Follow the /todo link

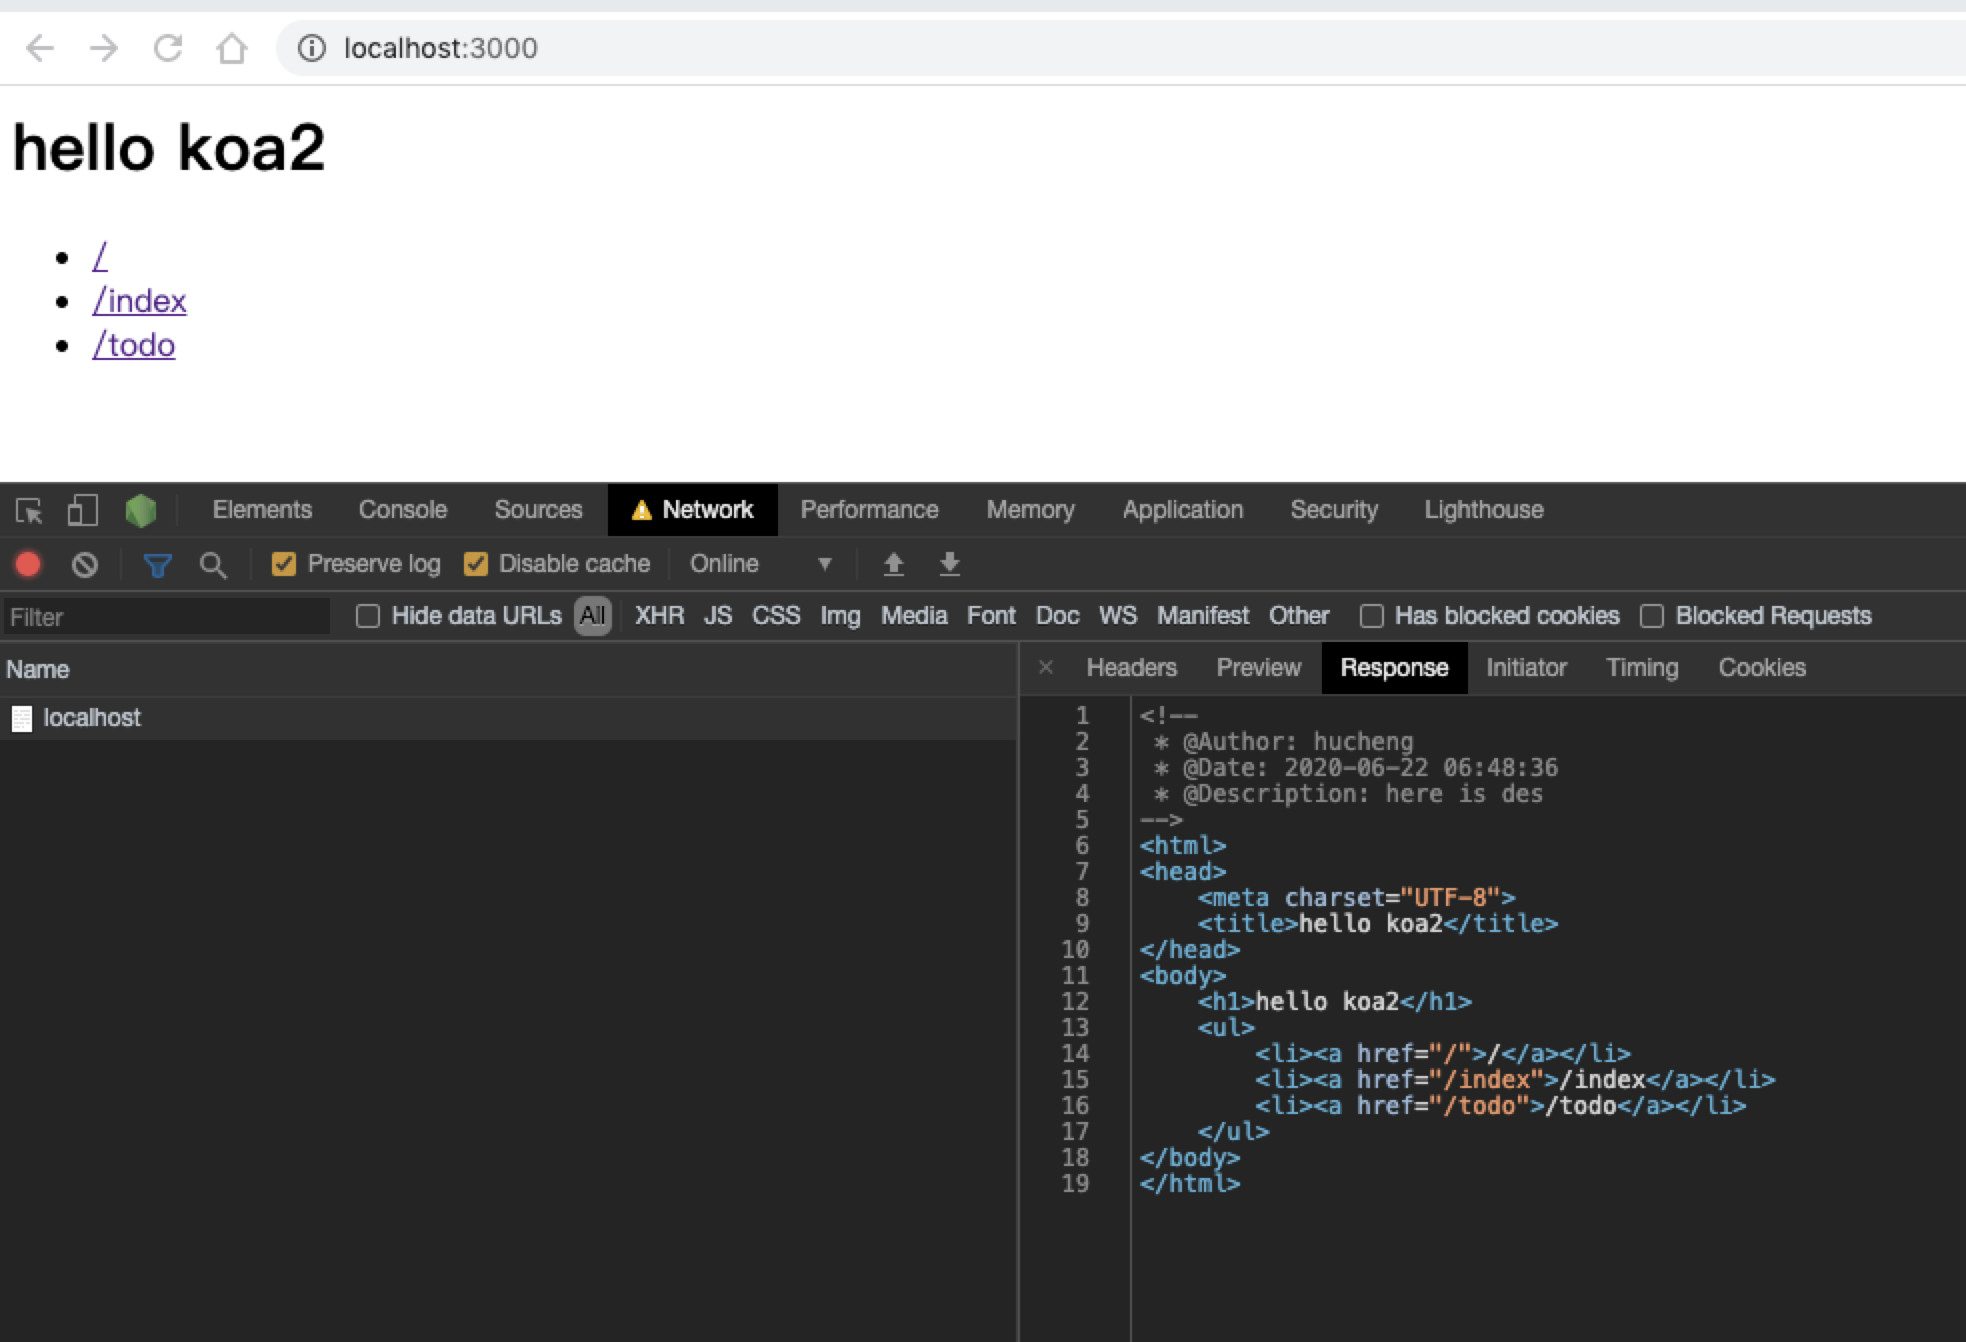134,345
